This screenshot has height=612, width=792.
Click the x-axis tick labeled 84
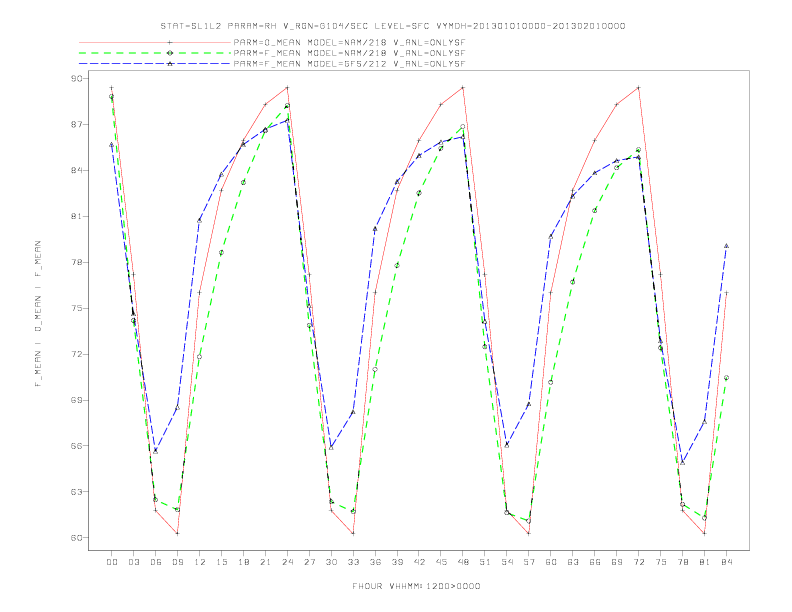pos(726,562)
